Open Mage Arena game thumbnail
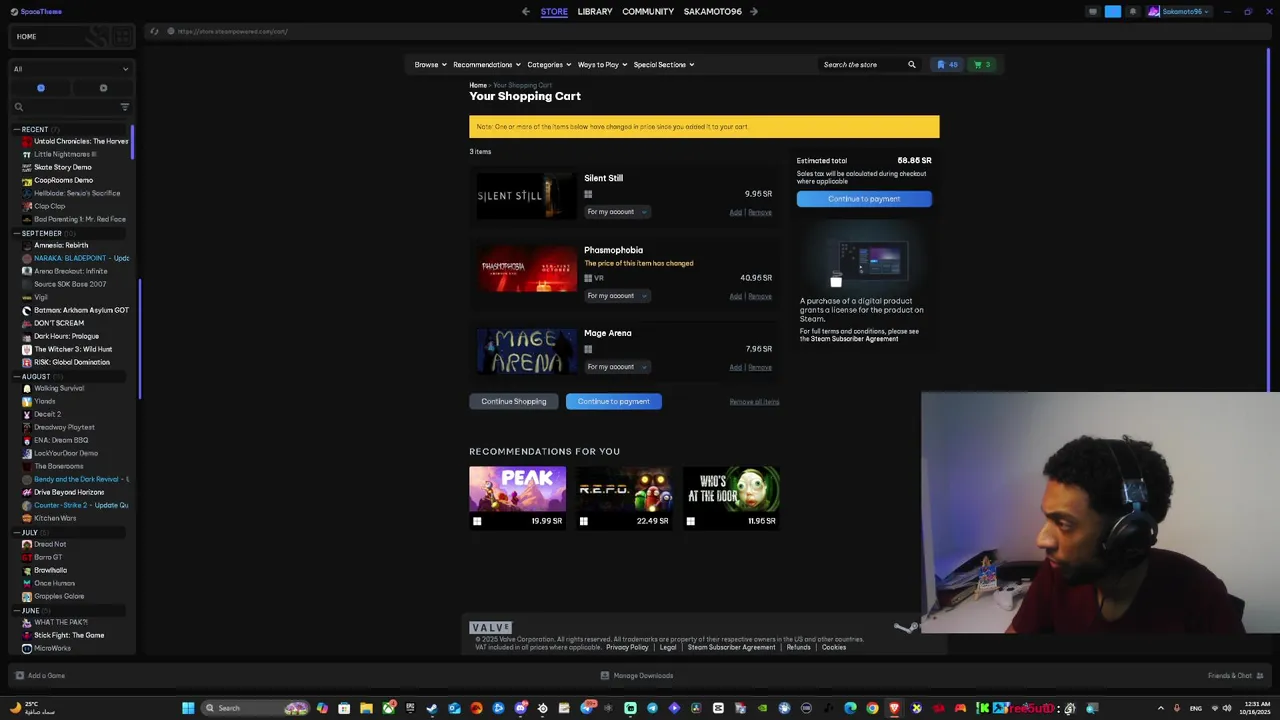 point(527,351)
